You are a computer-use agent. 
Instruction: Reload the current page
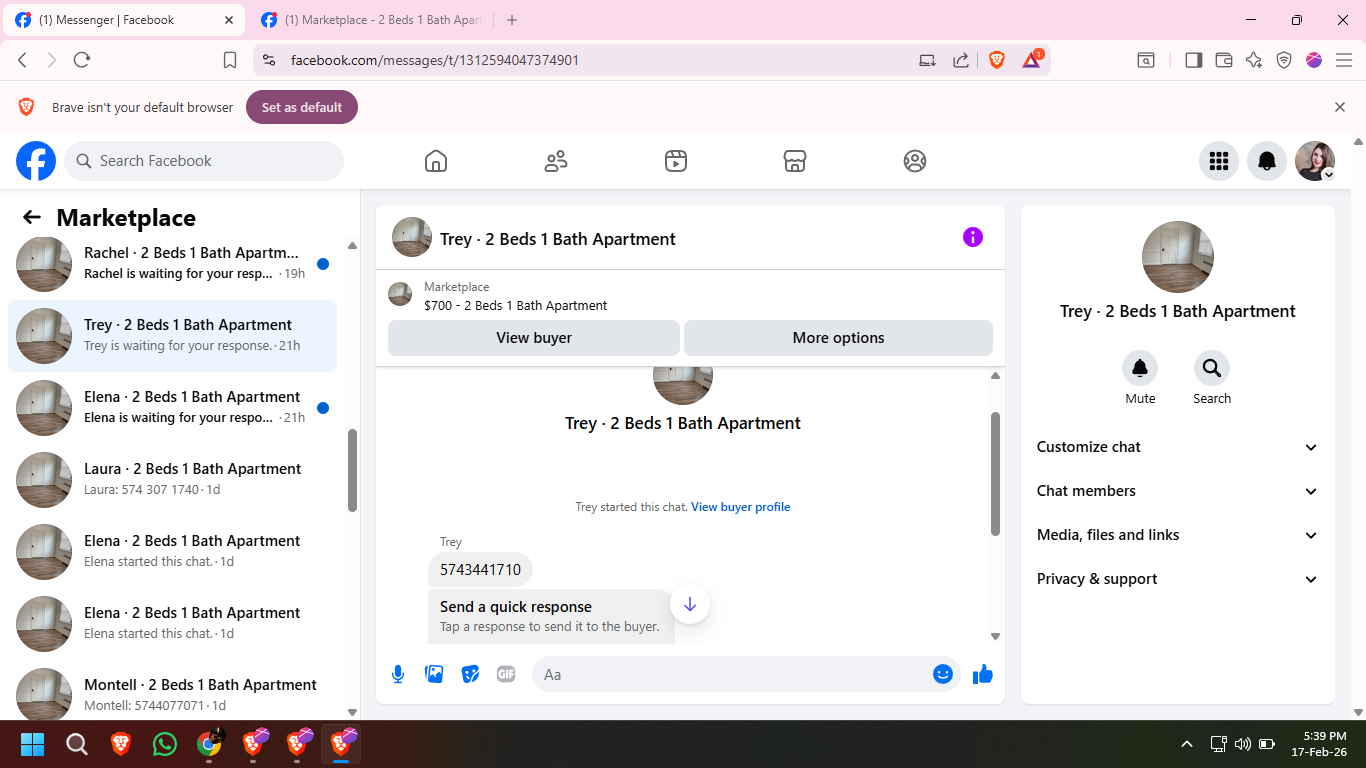(x=82, y=60)
